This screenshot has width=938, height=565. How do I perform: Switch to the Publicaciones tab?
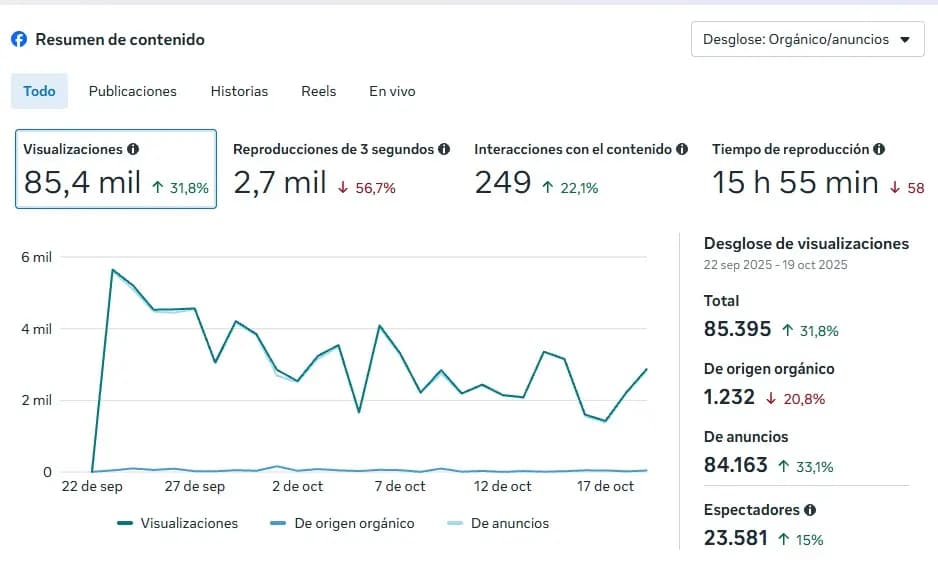133,91
